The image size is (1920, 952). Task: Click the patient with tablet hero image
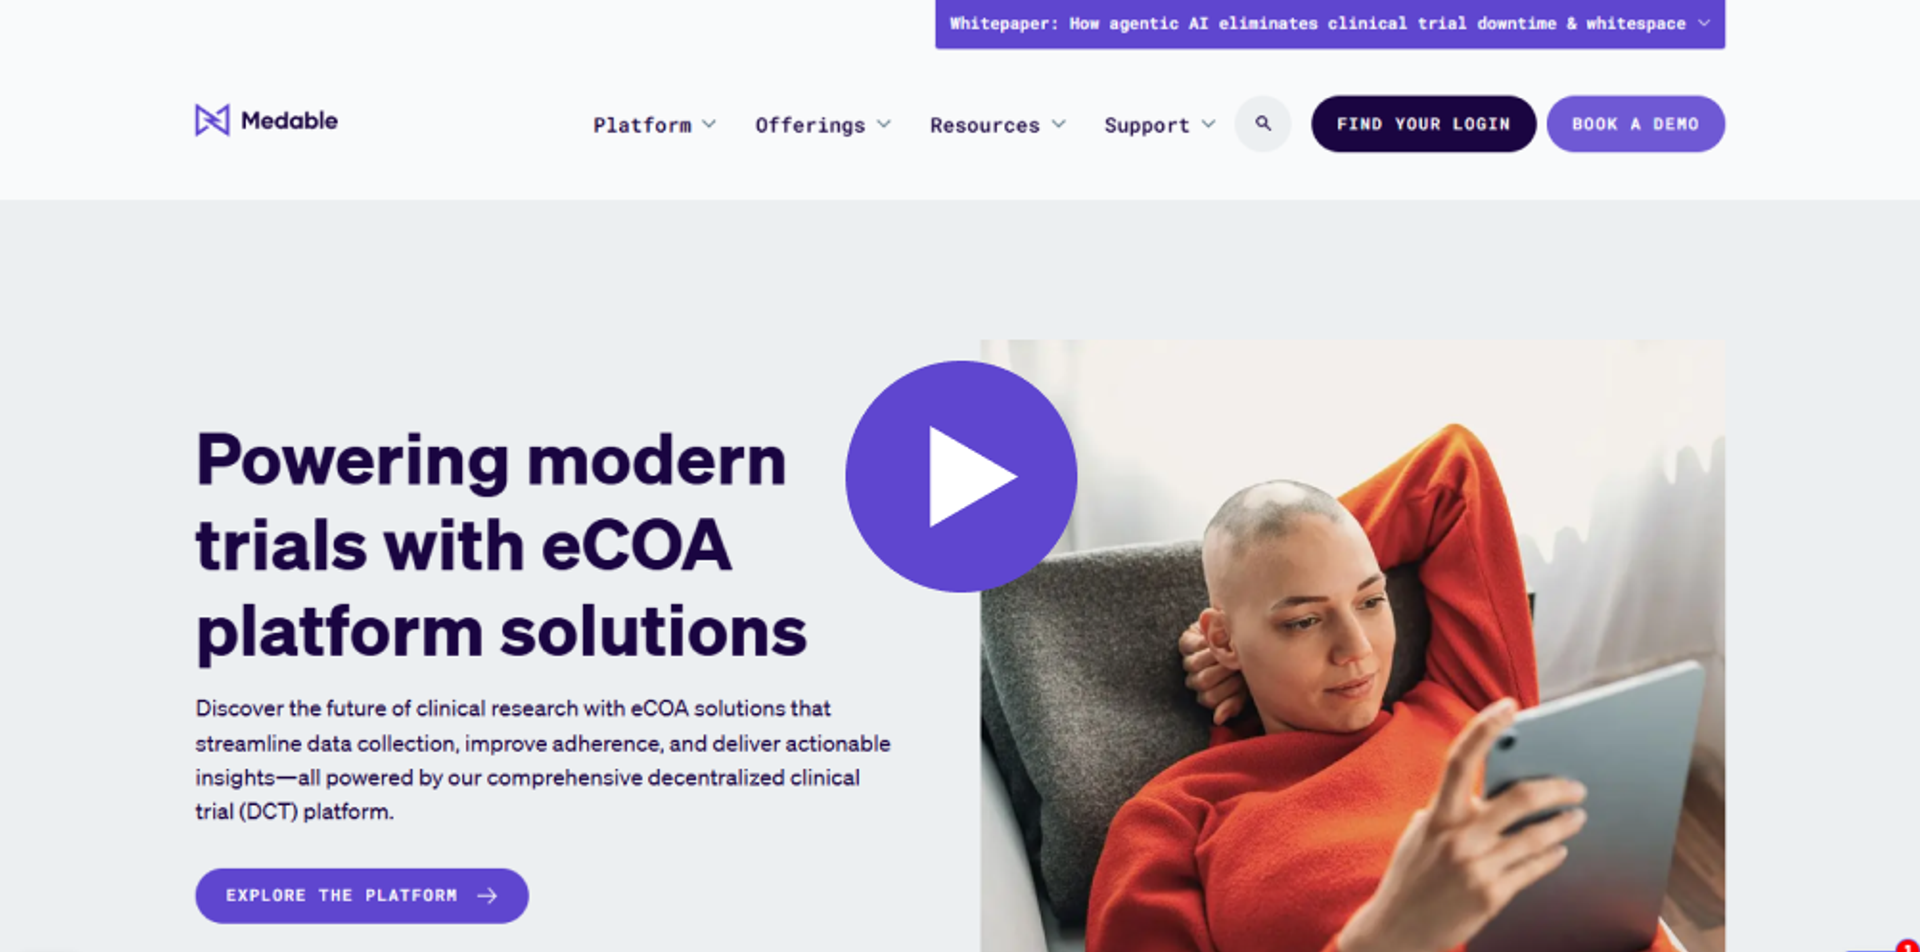click(x=1352, y=646)
